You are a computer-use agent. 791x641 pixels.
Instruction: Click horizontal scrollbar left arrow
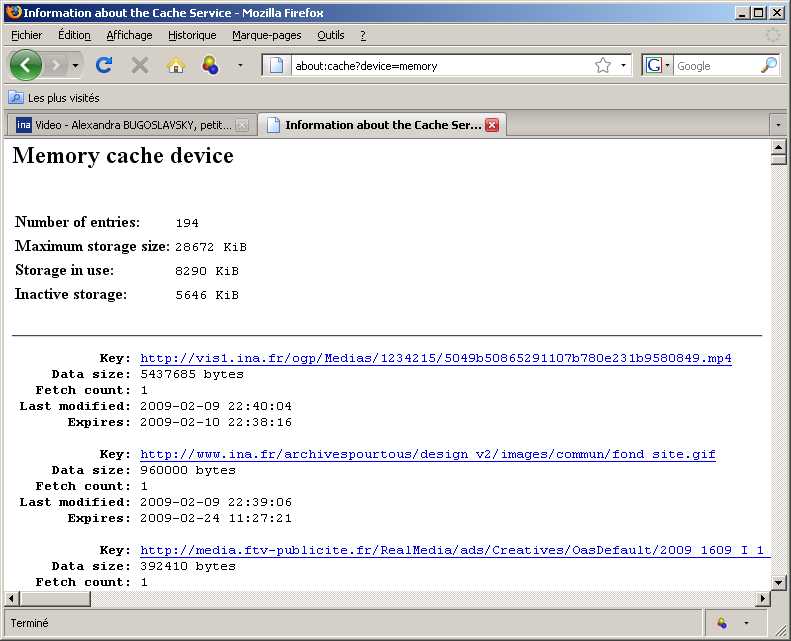[x=12, y=599]
